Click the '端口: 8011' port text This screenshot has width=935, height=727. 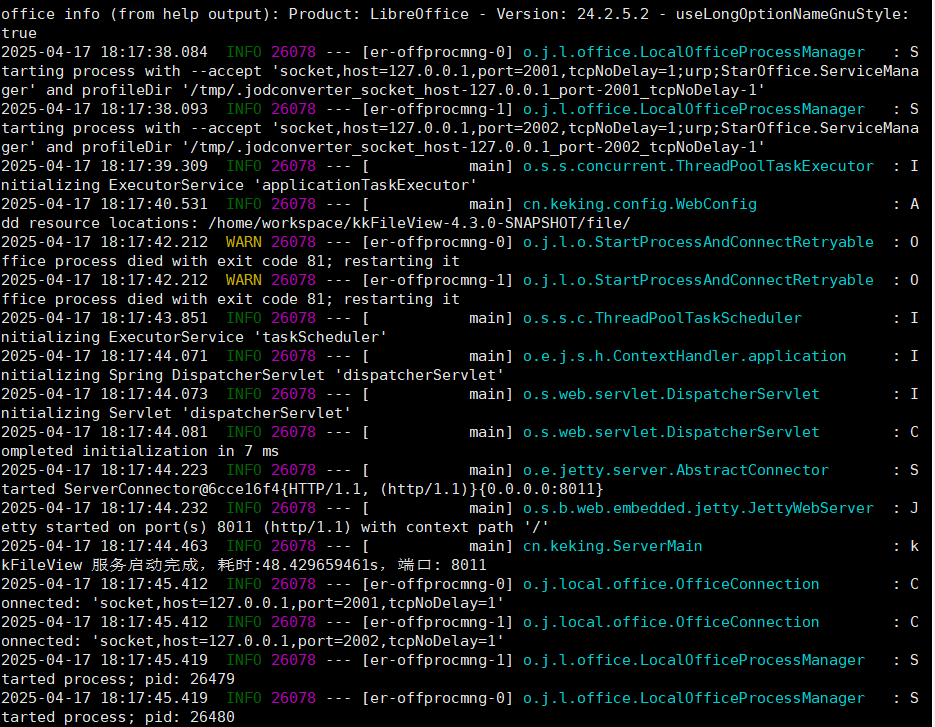[x=442, y=565]
